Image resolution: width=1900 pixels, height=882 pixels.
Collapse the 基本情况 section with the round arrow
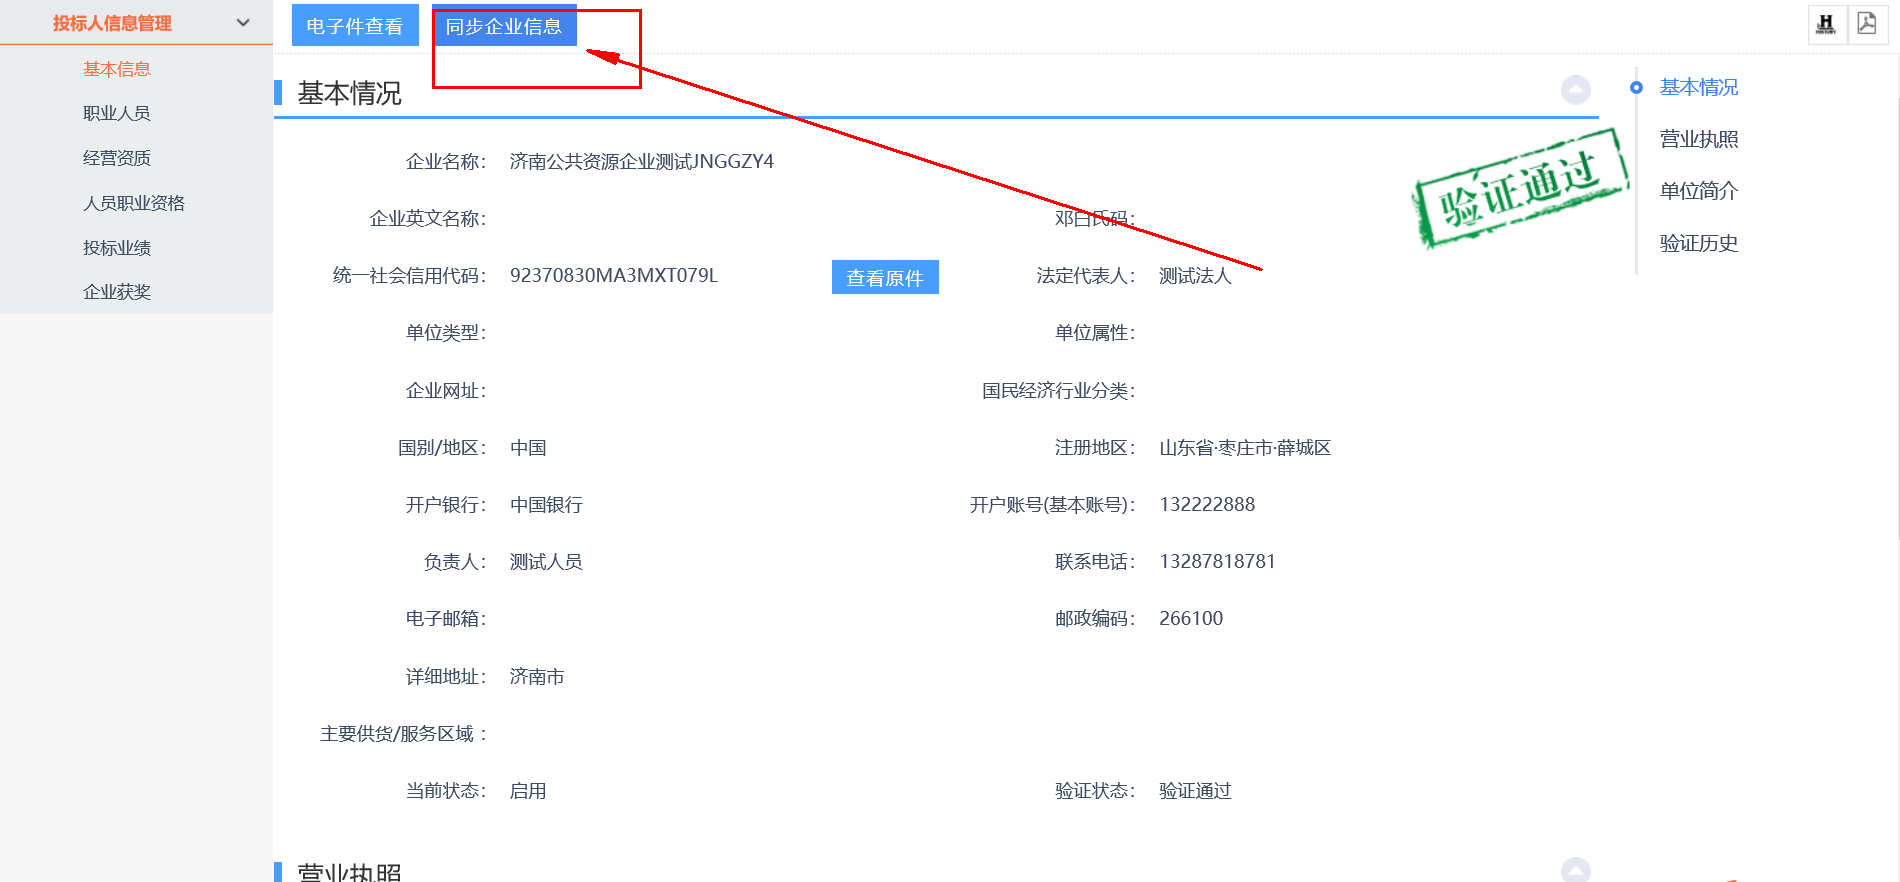(1575, 90)
